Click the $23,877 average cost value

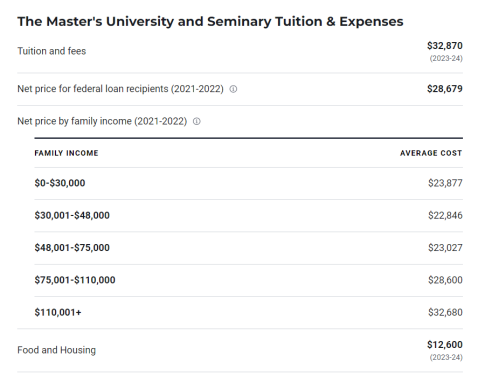(445, 183)
